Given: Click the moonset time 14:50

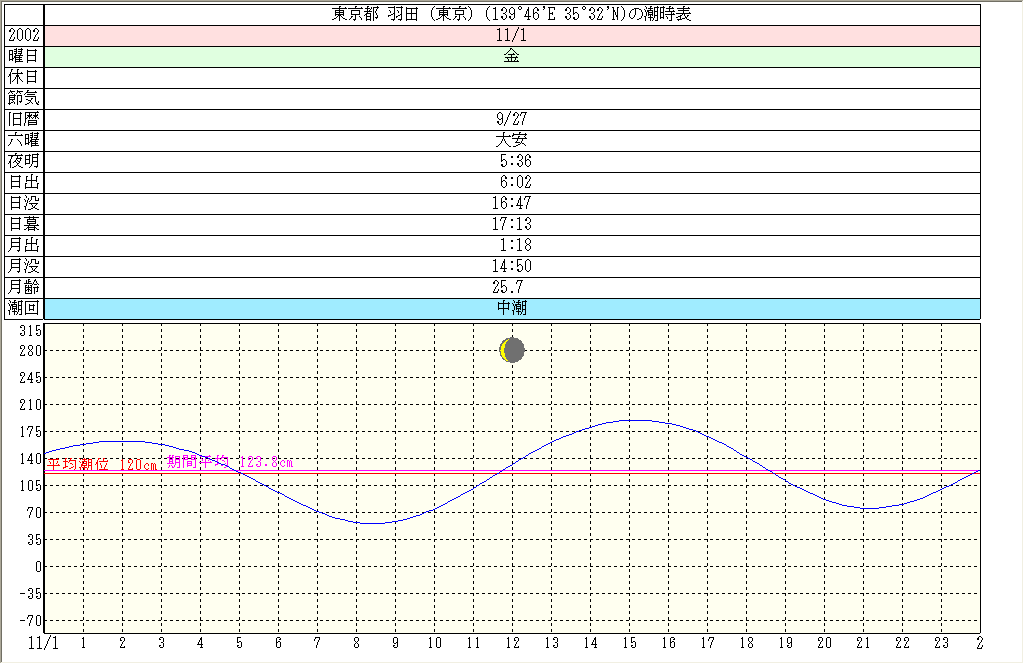Looking at the screenshot, I should (x=512, y=266).
